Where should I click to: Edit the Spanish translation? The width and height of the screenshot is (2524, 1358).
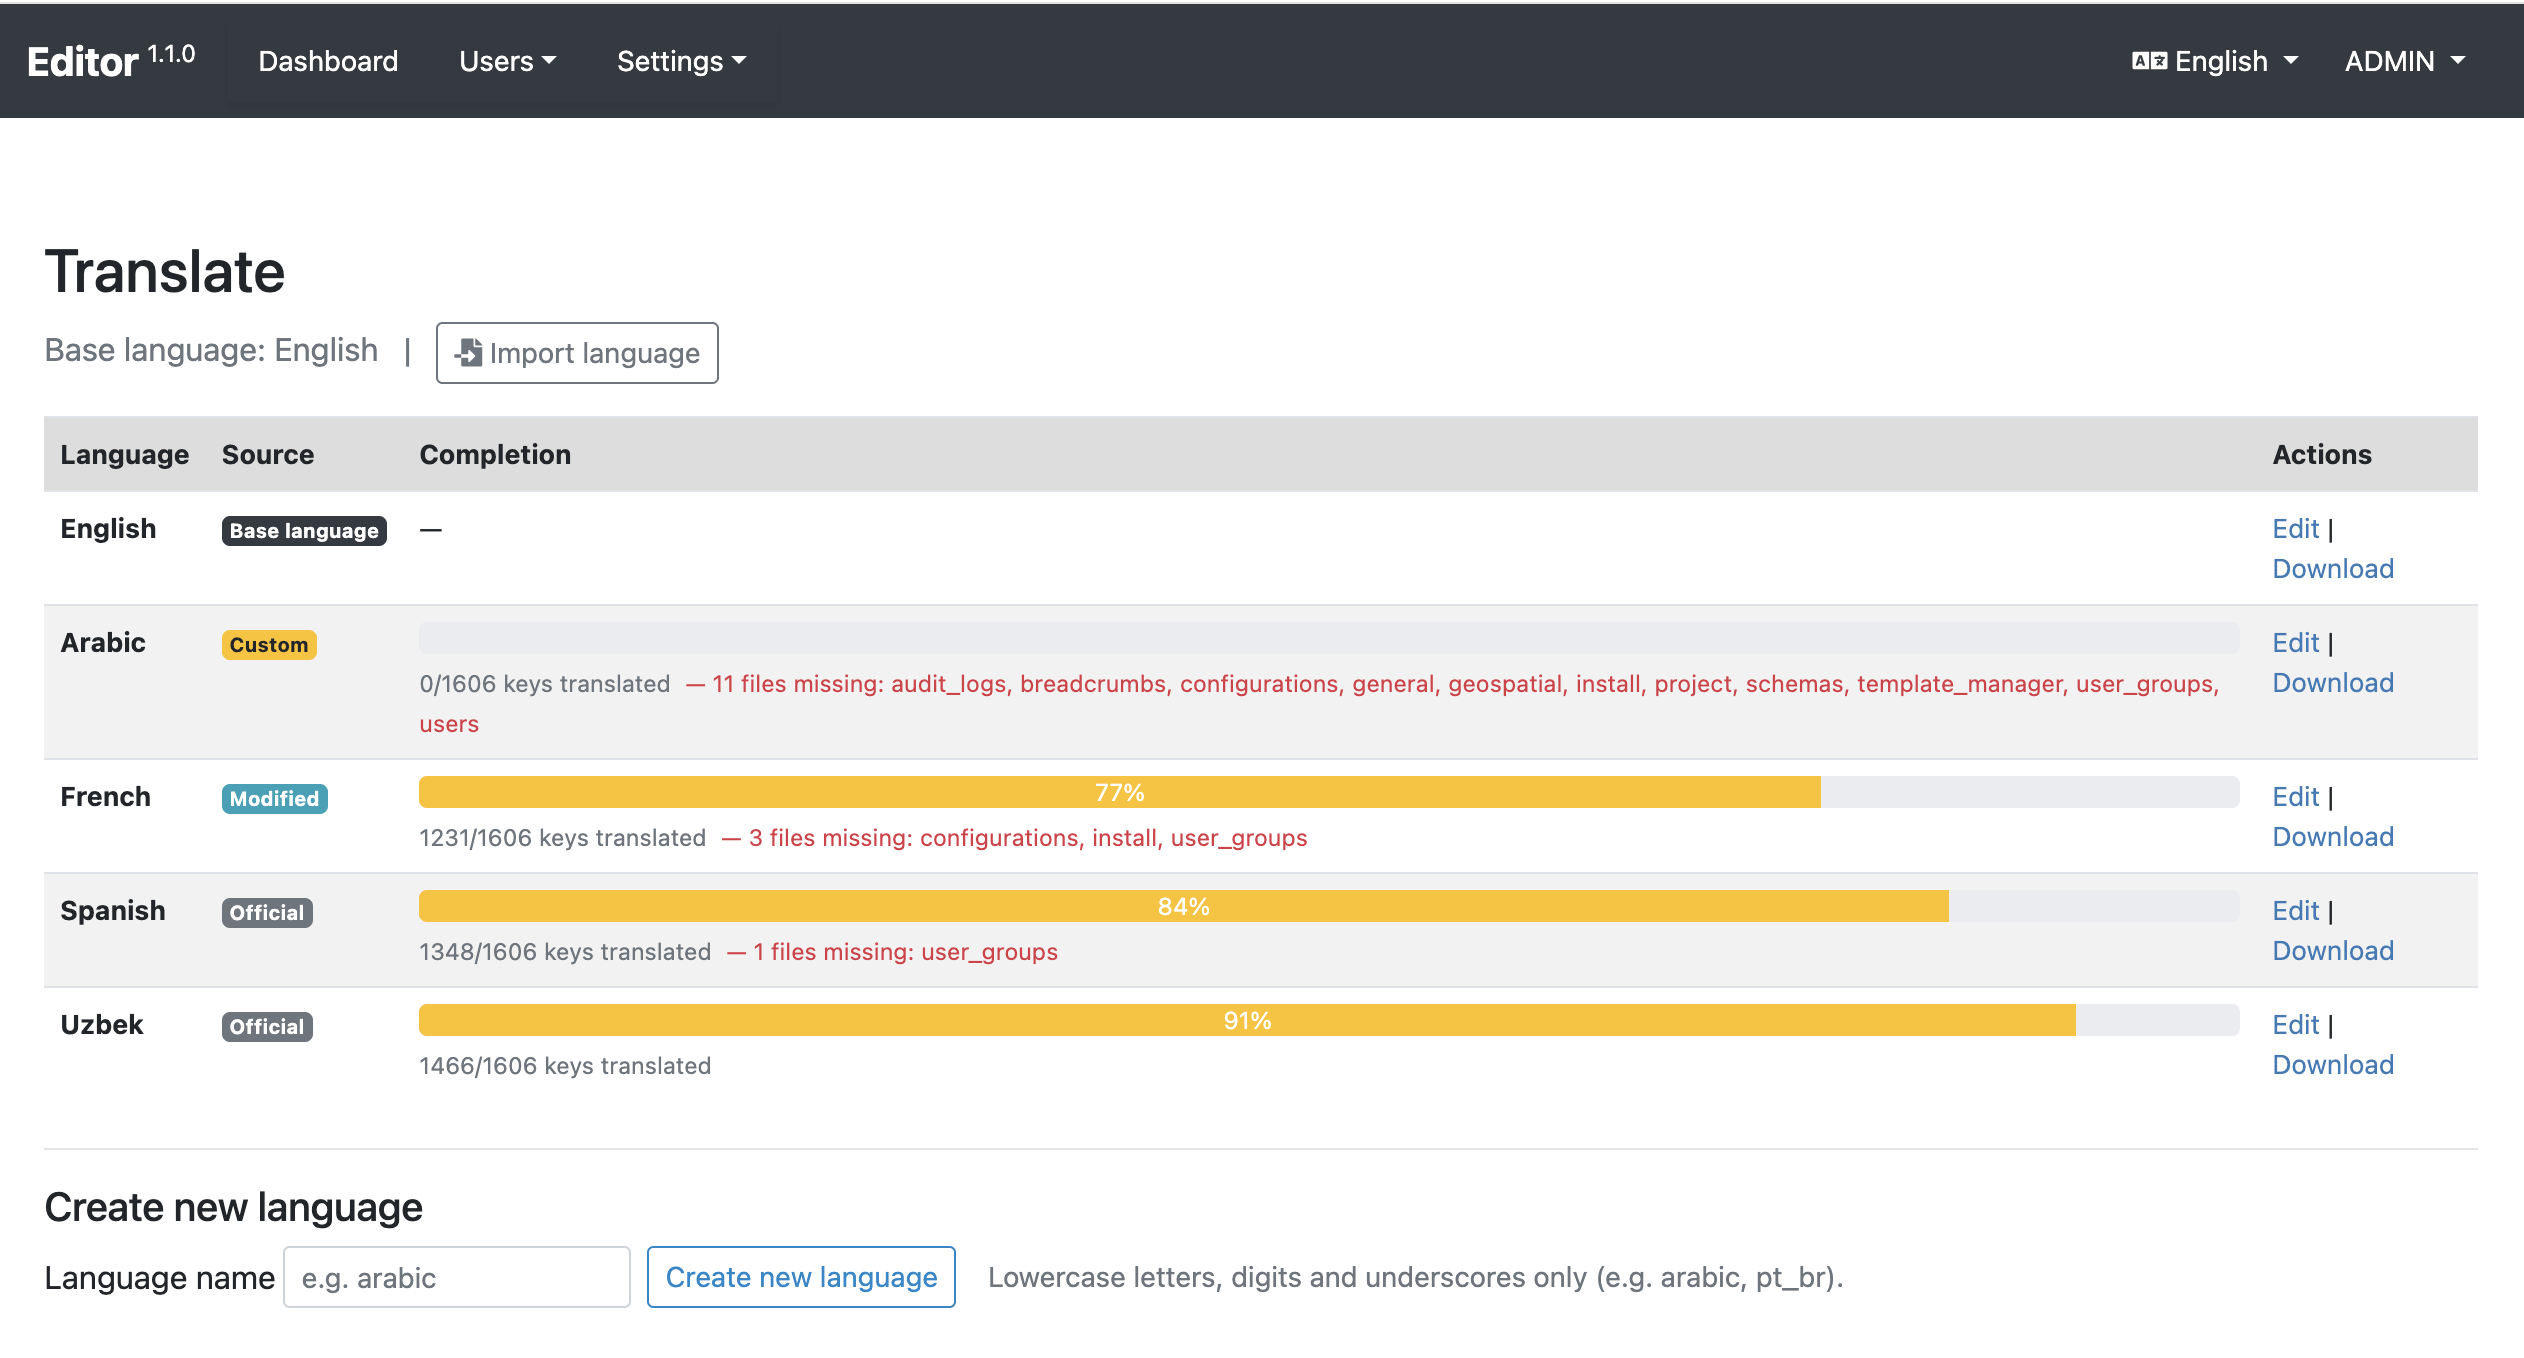click(2295, 911)
